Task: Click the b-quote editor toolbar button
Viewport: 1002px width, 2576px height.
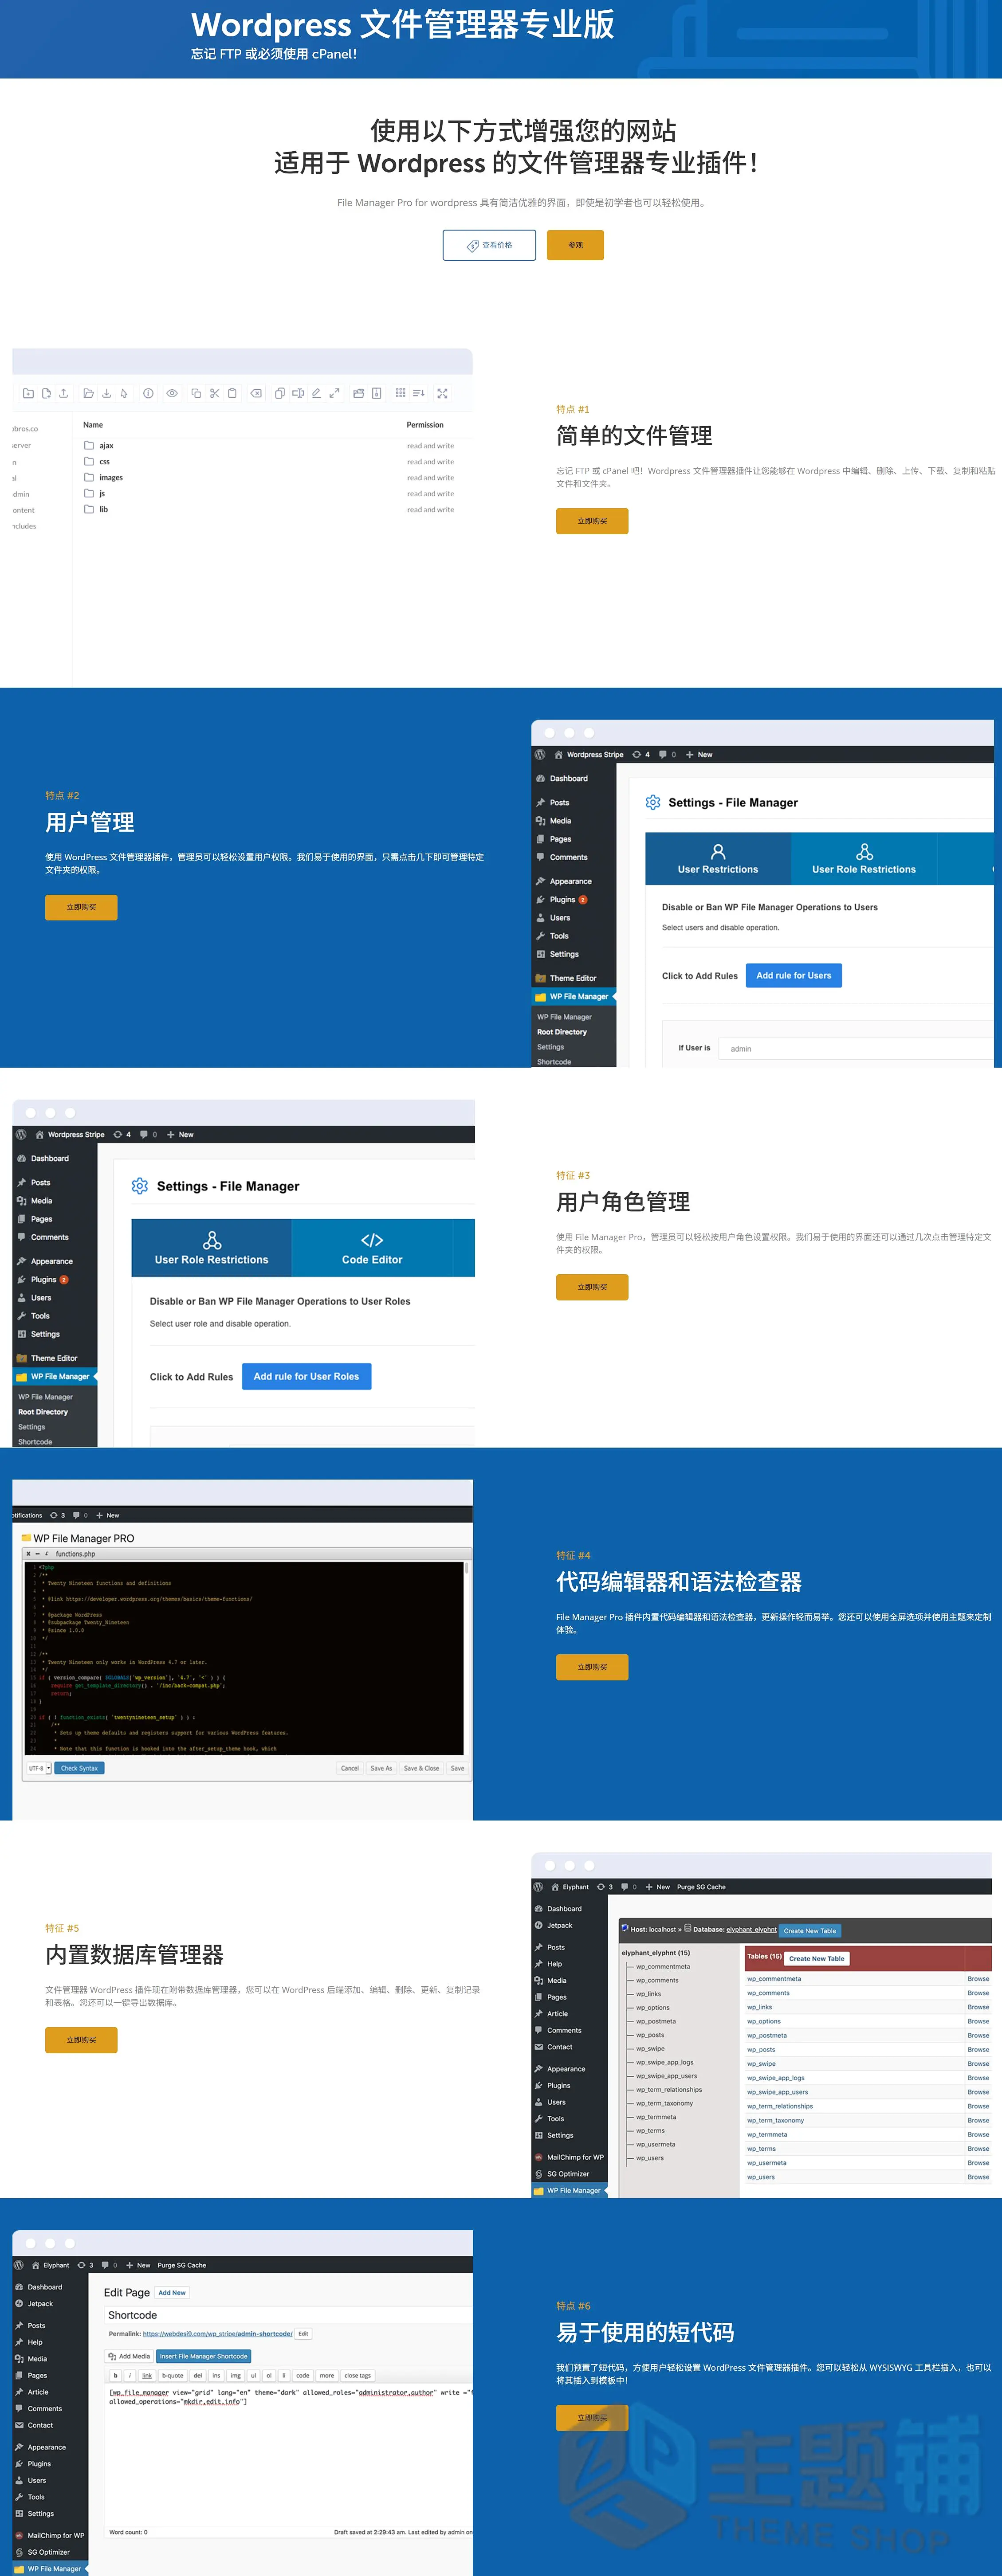Action: coord(173,2375)
